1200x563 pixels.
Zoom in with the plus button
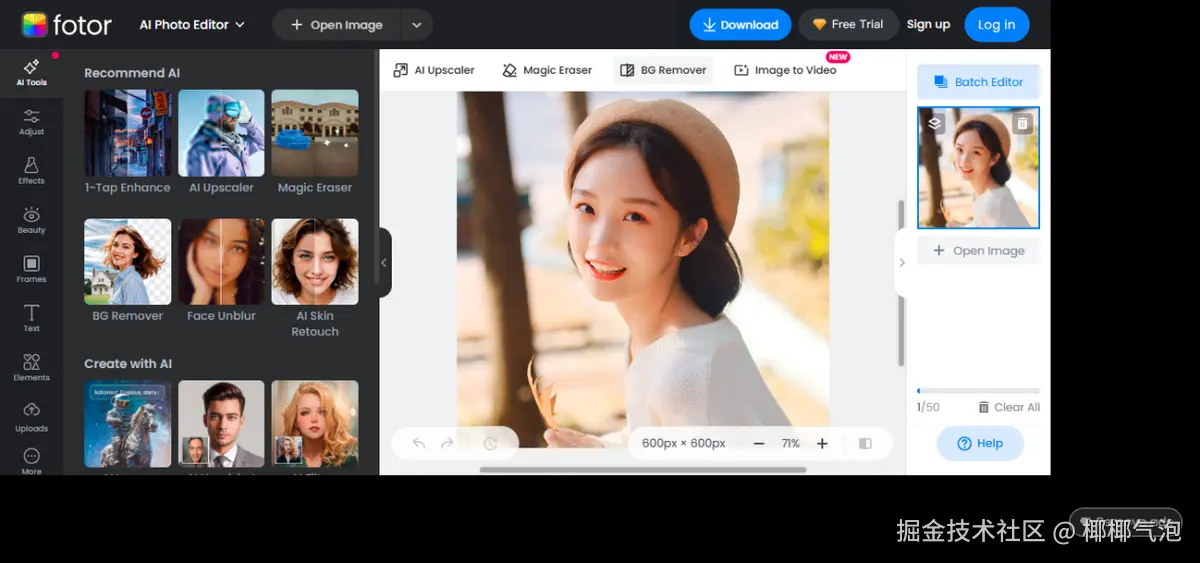coord(822,443)
